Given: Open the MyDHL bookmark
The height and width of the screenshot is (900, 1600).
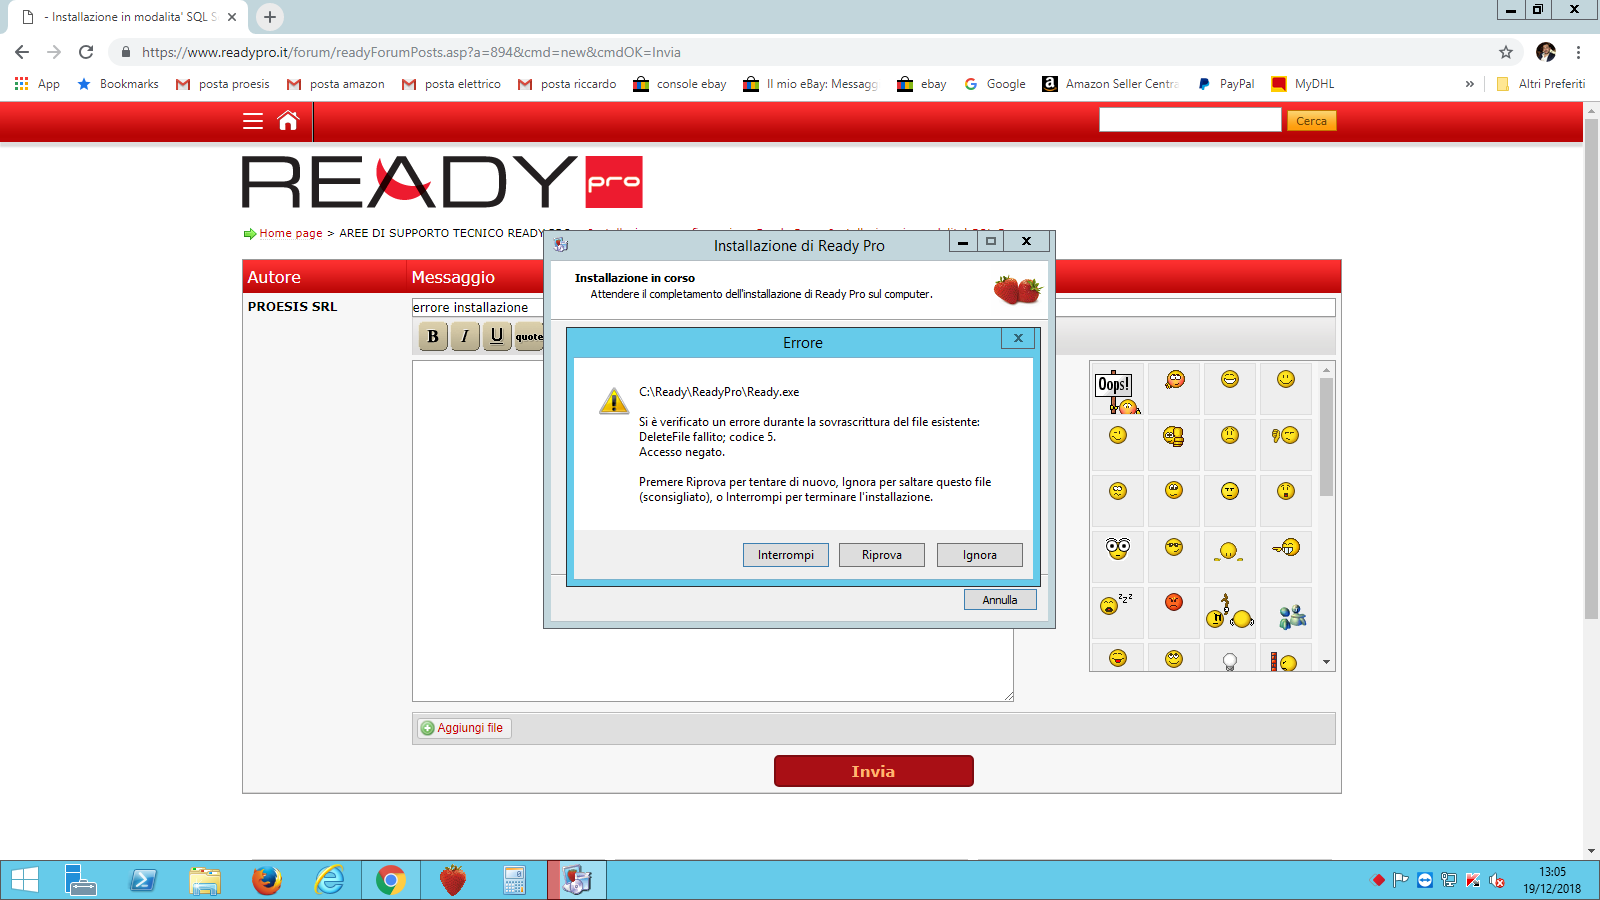Looking at the screenshot, I should [x=1303, y=84].
